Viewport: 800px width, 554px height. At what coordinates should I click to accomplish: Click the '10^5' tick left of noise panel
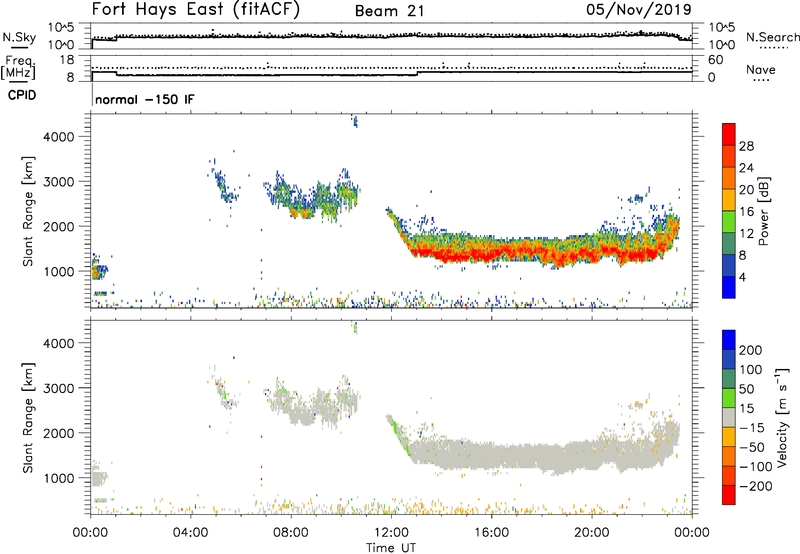pyautogui.click(x=61, y=27)
